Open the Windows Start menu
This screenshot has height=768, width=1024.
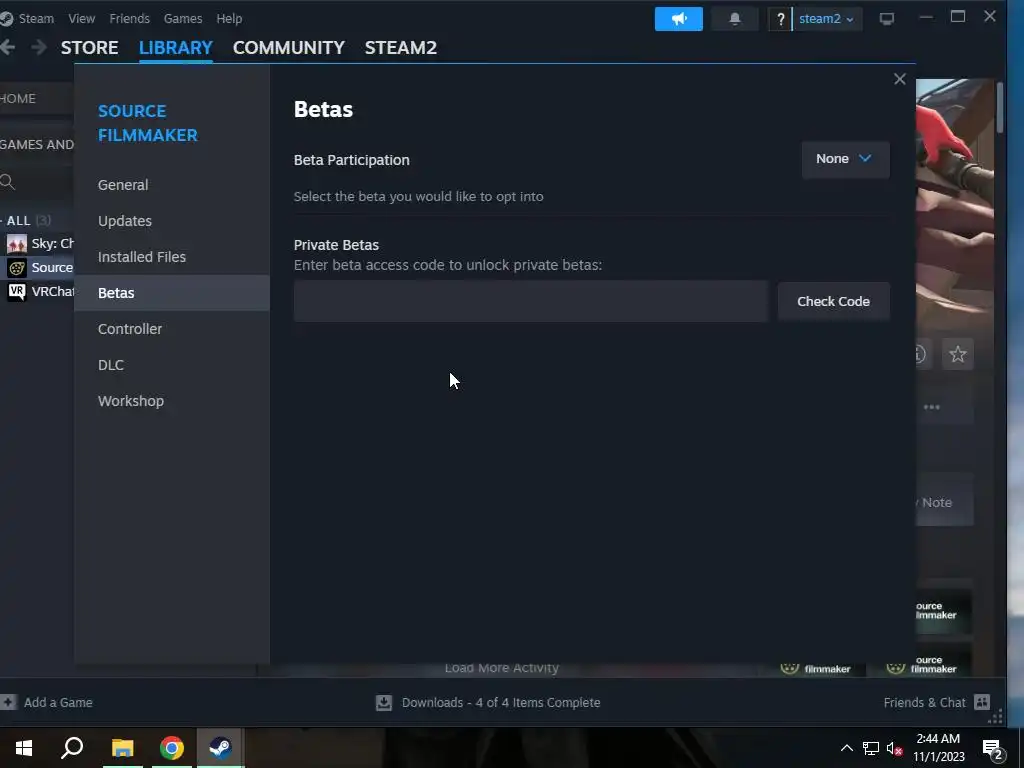point(24,748)
